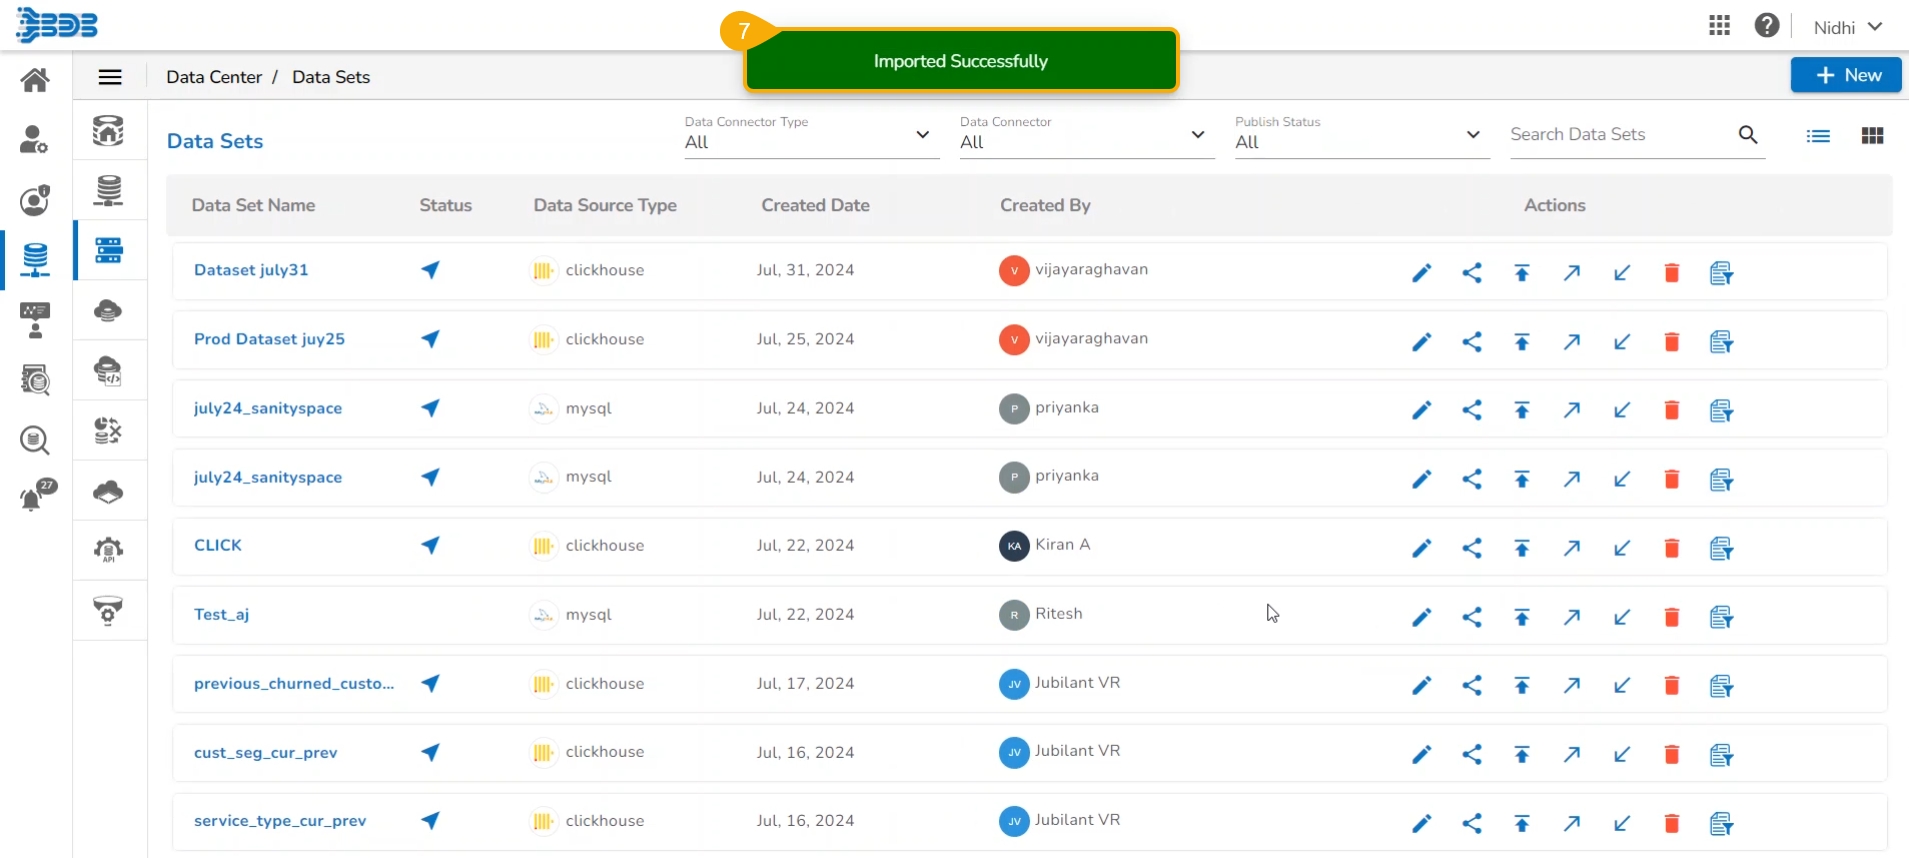Viewport: 1909px width, 858px height.
Task: Delete the CLICK data set
Action: [1671, 548]
